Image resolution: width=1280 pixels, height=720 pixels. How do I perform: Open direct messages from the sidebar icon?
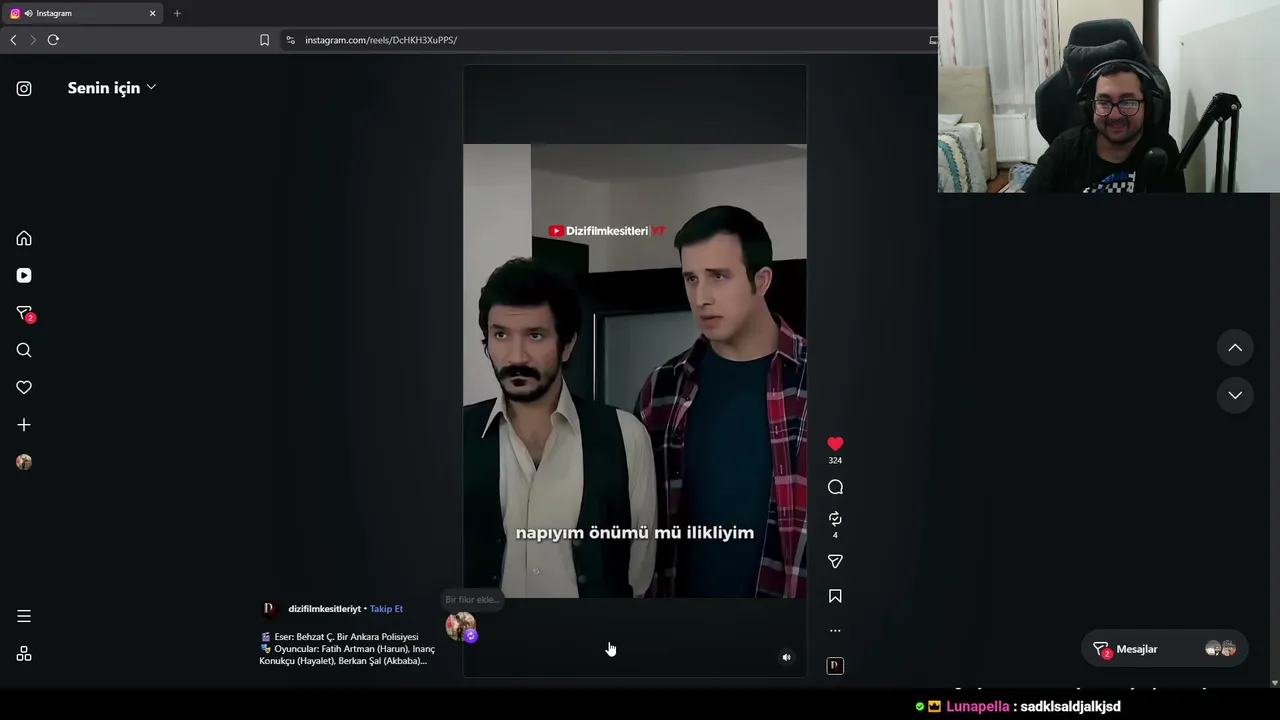(24, 313)
